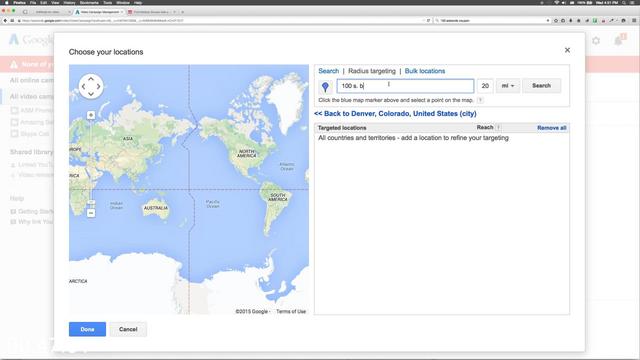Open the notifications bell in AdWords header
The height and width of the screenshot is (360, 640).
[x=619, y=40]
